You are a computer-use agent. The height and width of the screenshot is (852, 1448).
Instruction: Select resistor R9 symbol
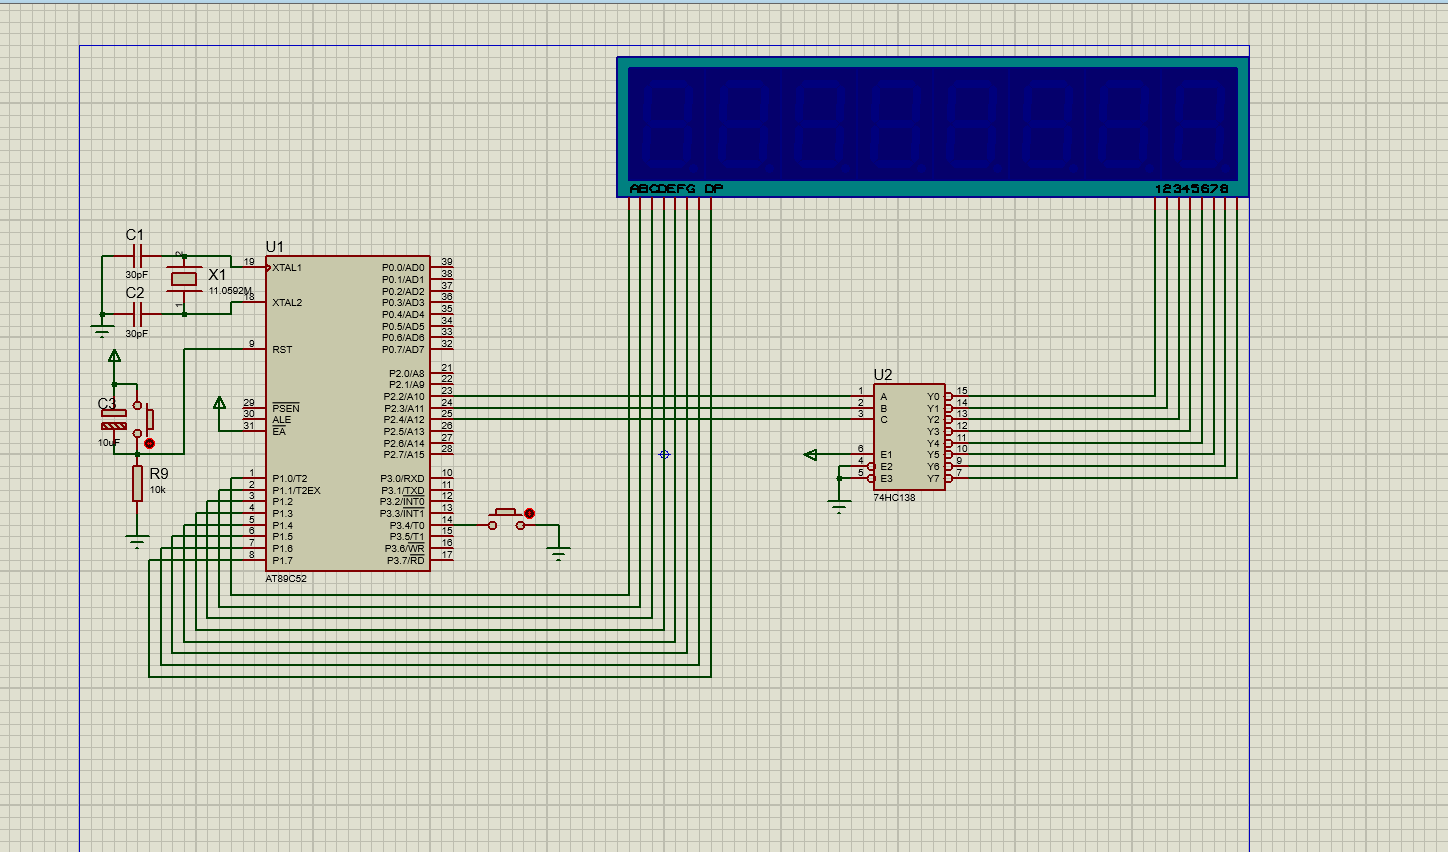click(x=137, y=482)
